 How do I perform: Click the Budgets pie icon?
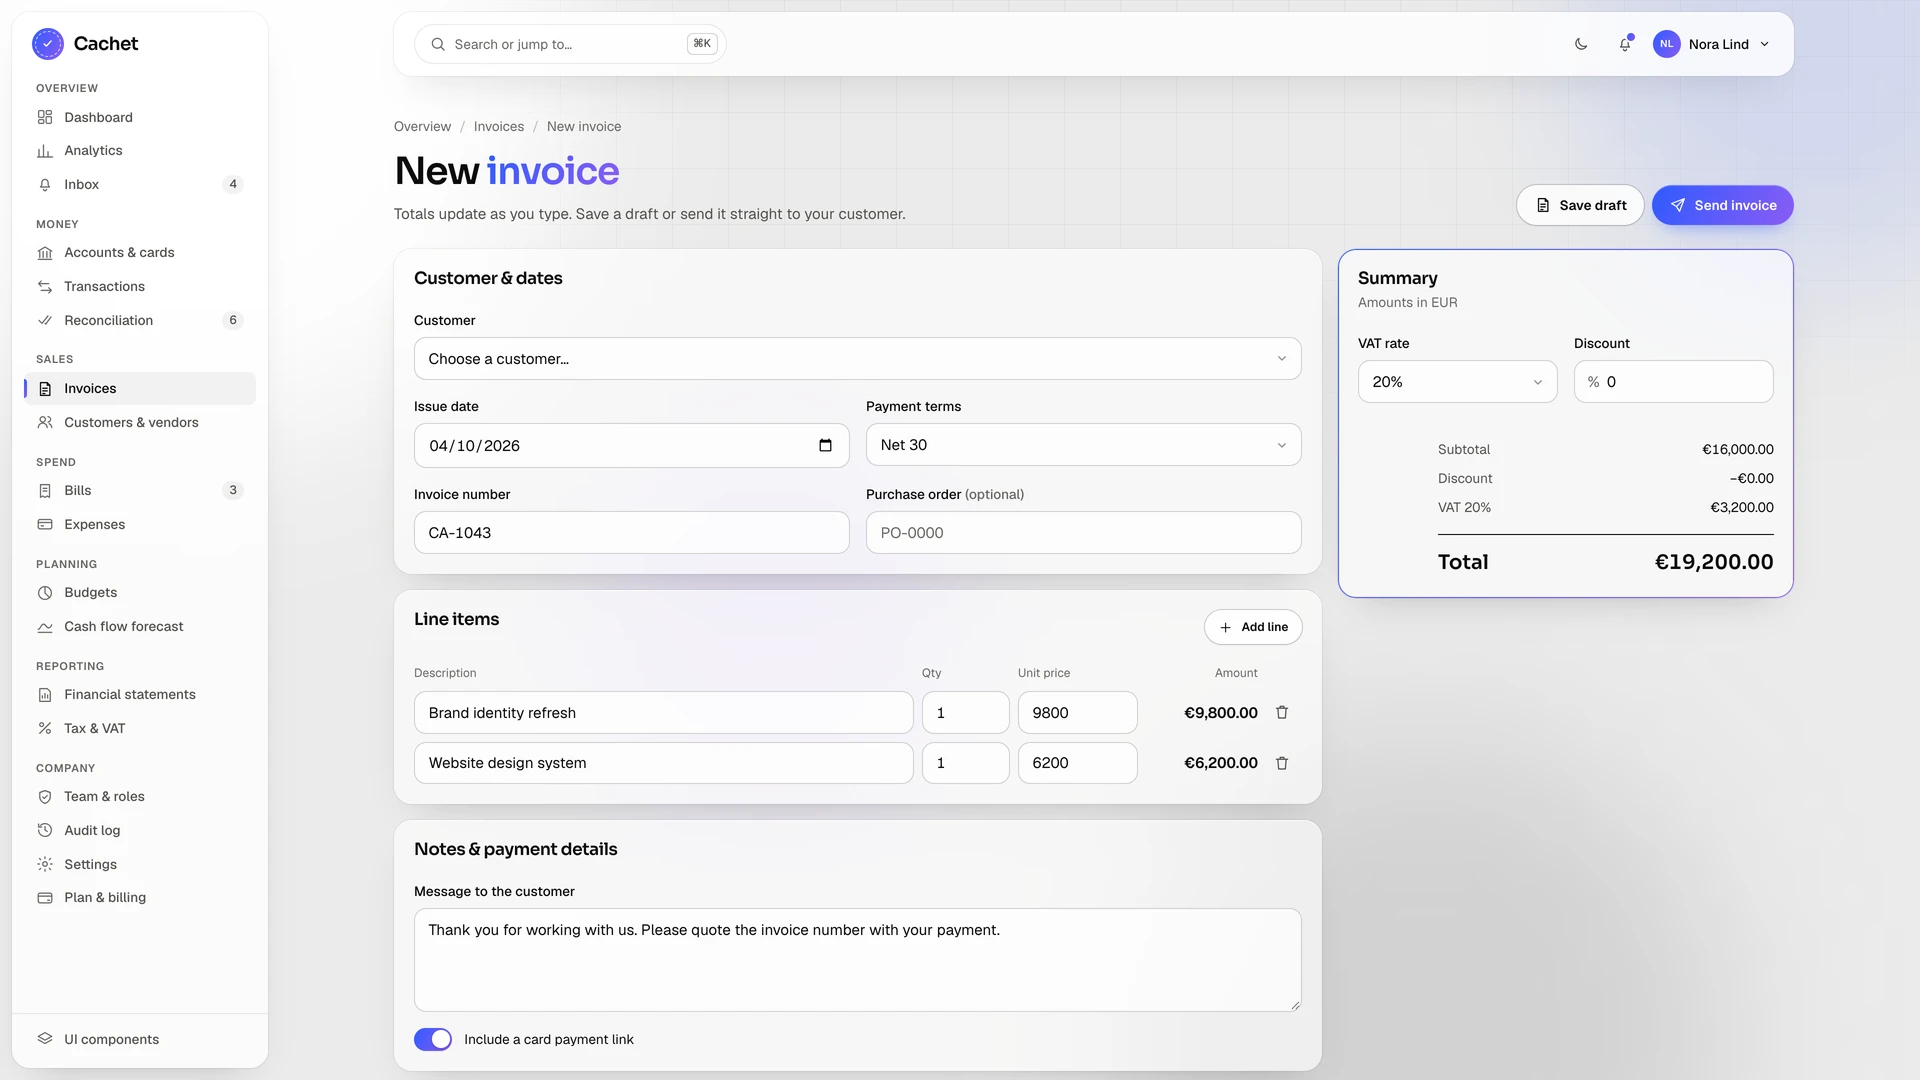pos(45,593)
